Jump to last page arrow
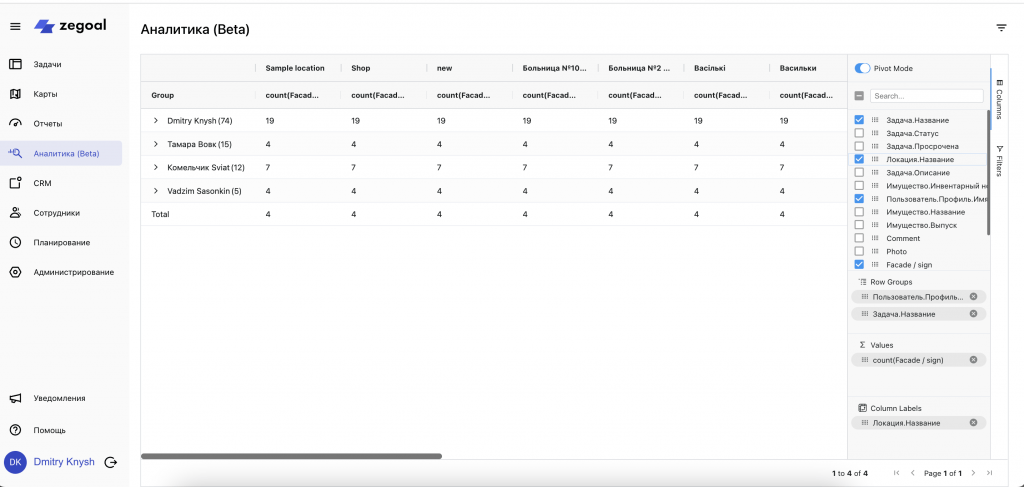The height and width of the screenshot is (487, 1024). (x=989, y=473)
